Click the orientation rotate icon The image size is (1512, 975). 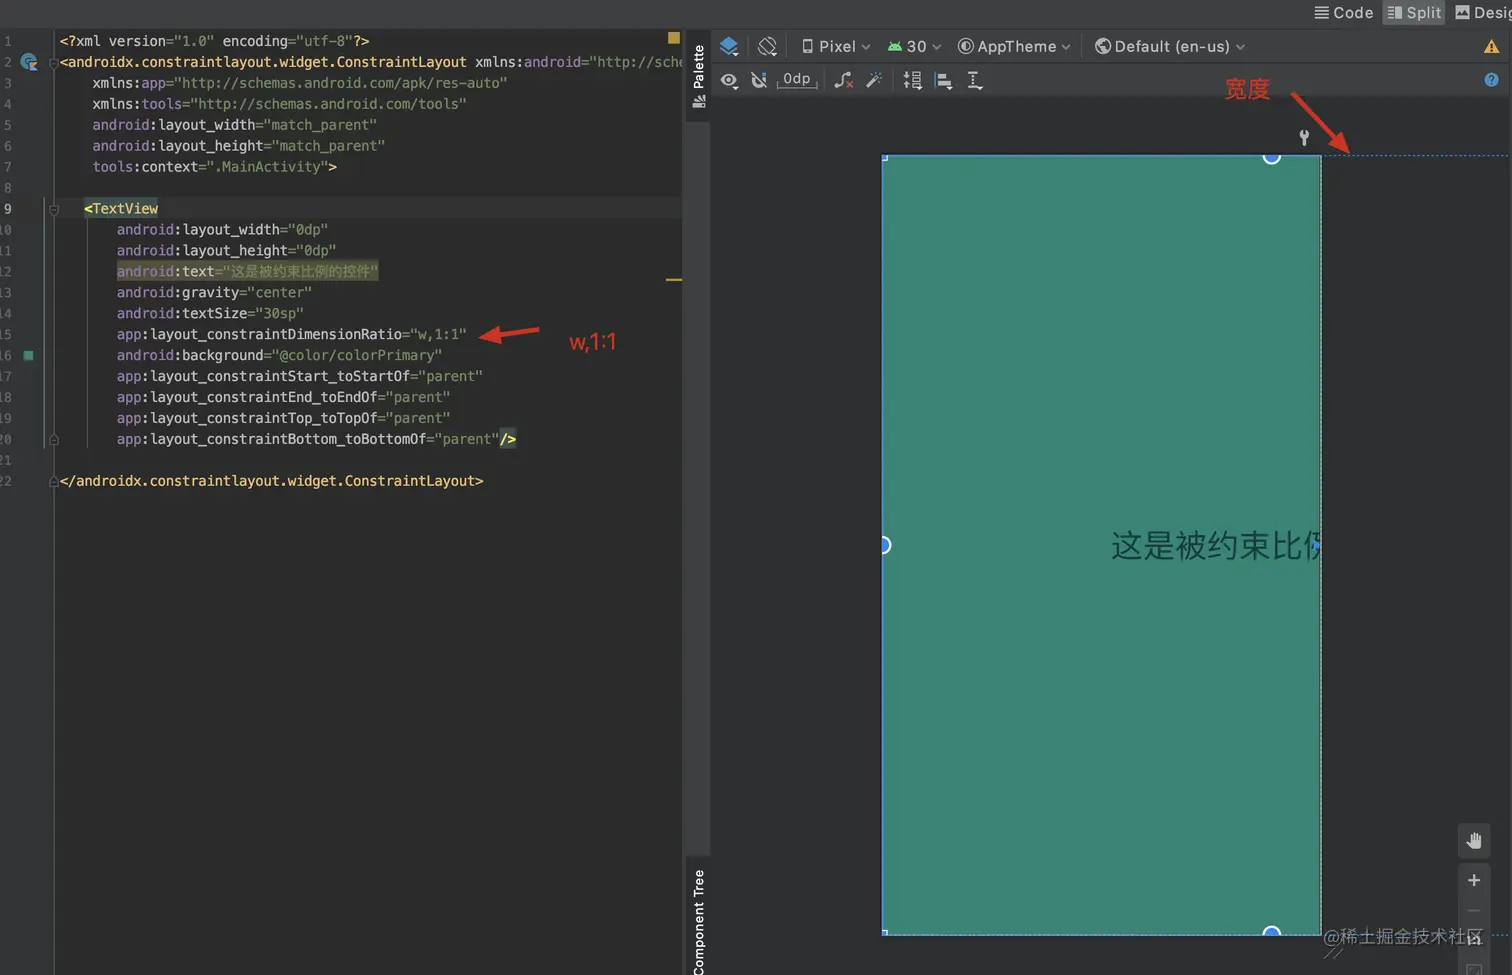pos(767,46)
